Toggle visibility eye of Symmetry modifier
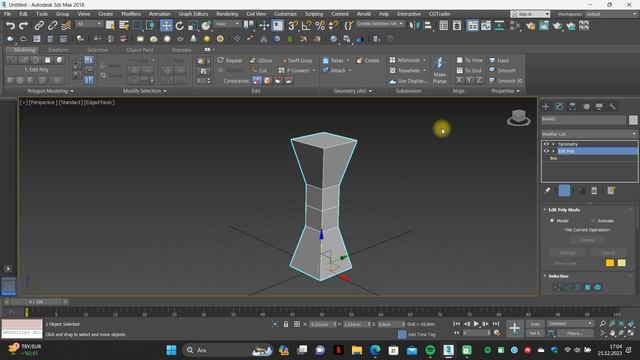The height and width of the screenshot is (360, 640). [546, 144]
